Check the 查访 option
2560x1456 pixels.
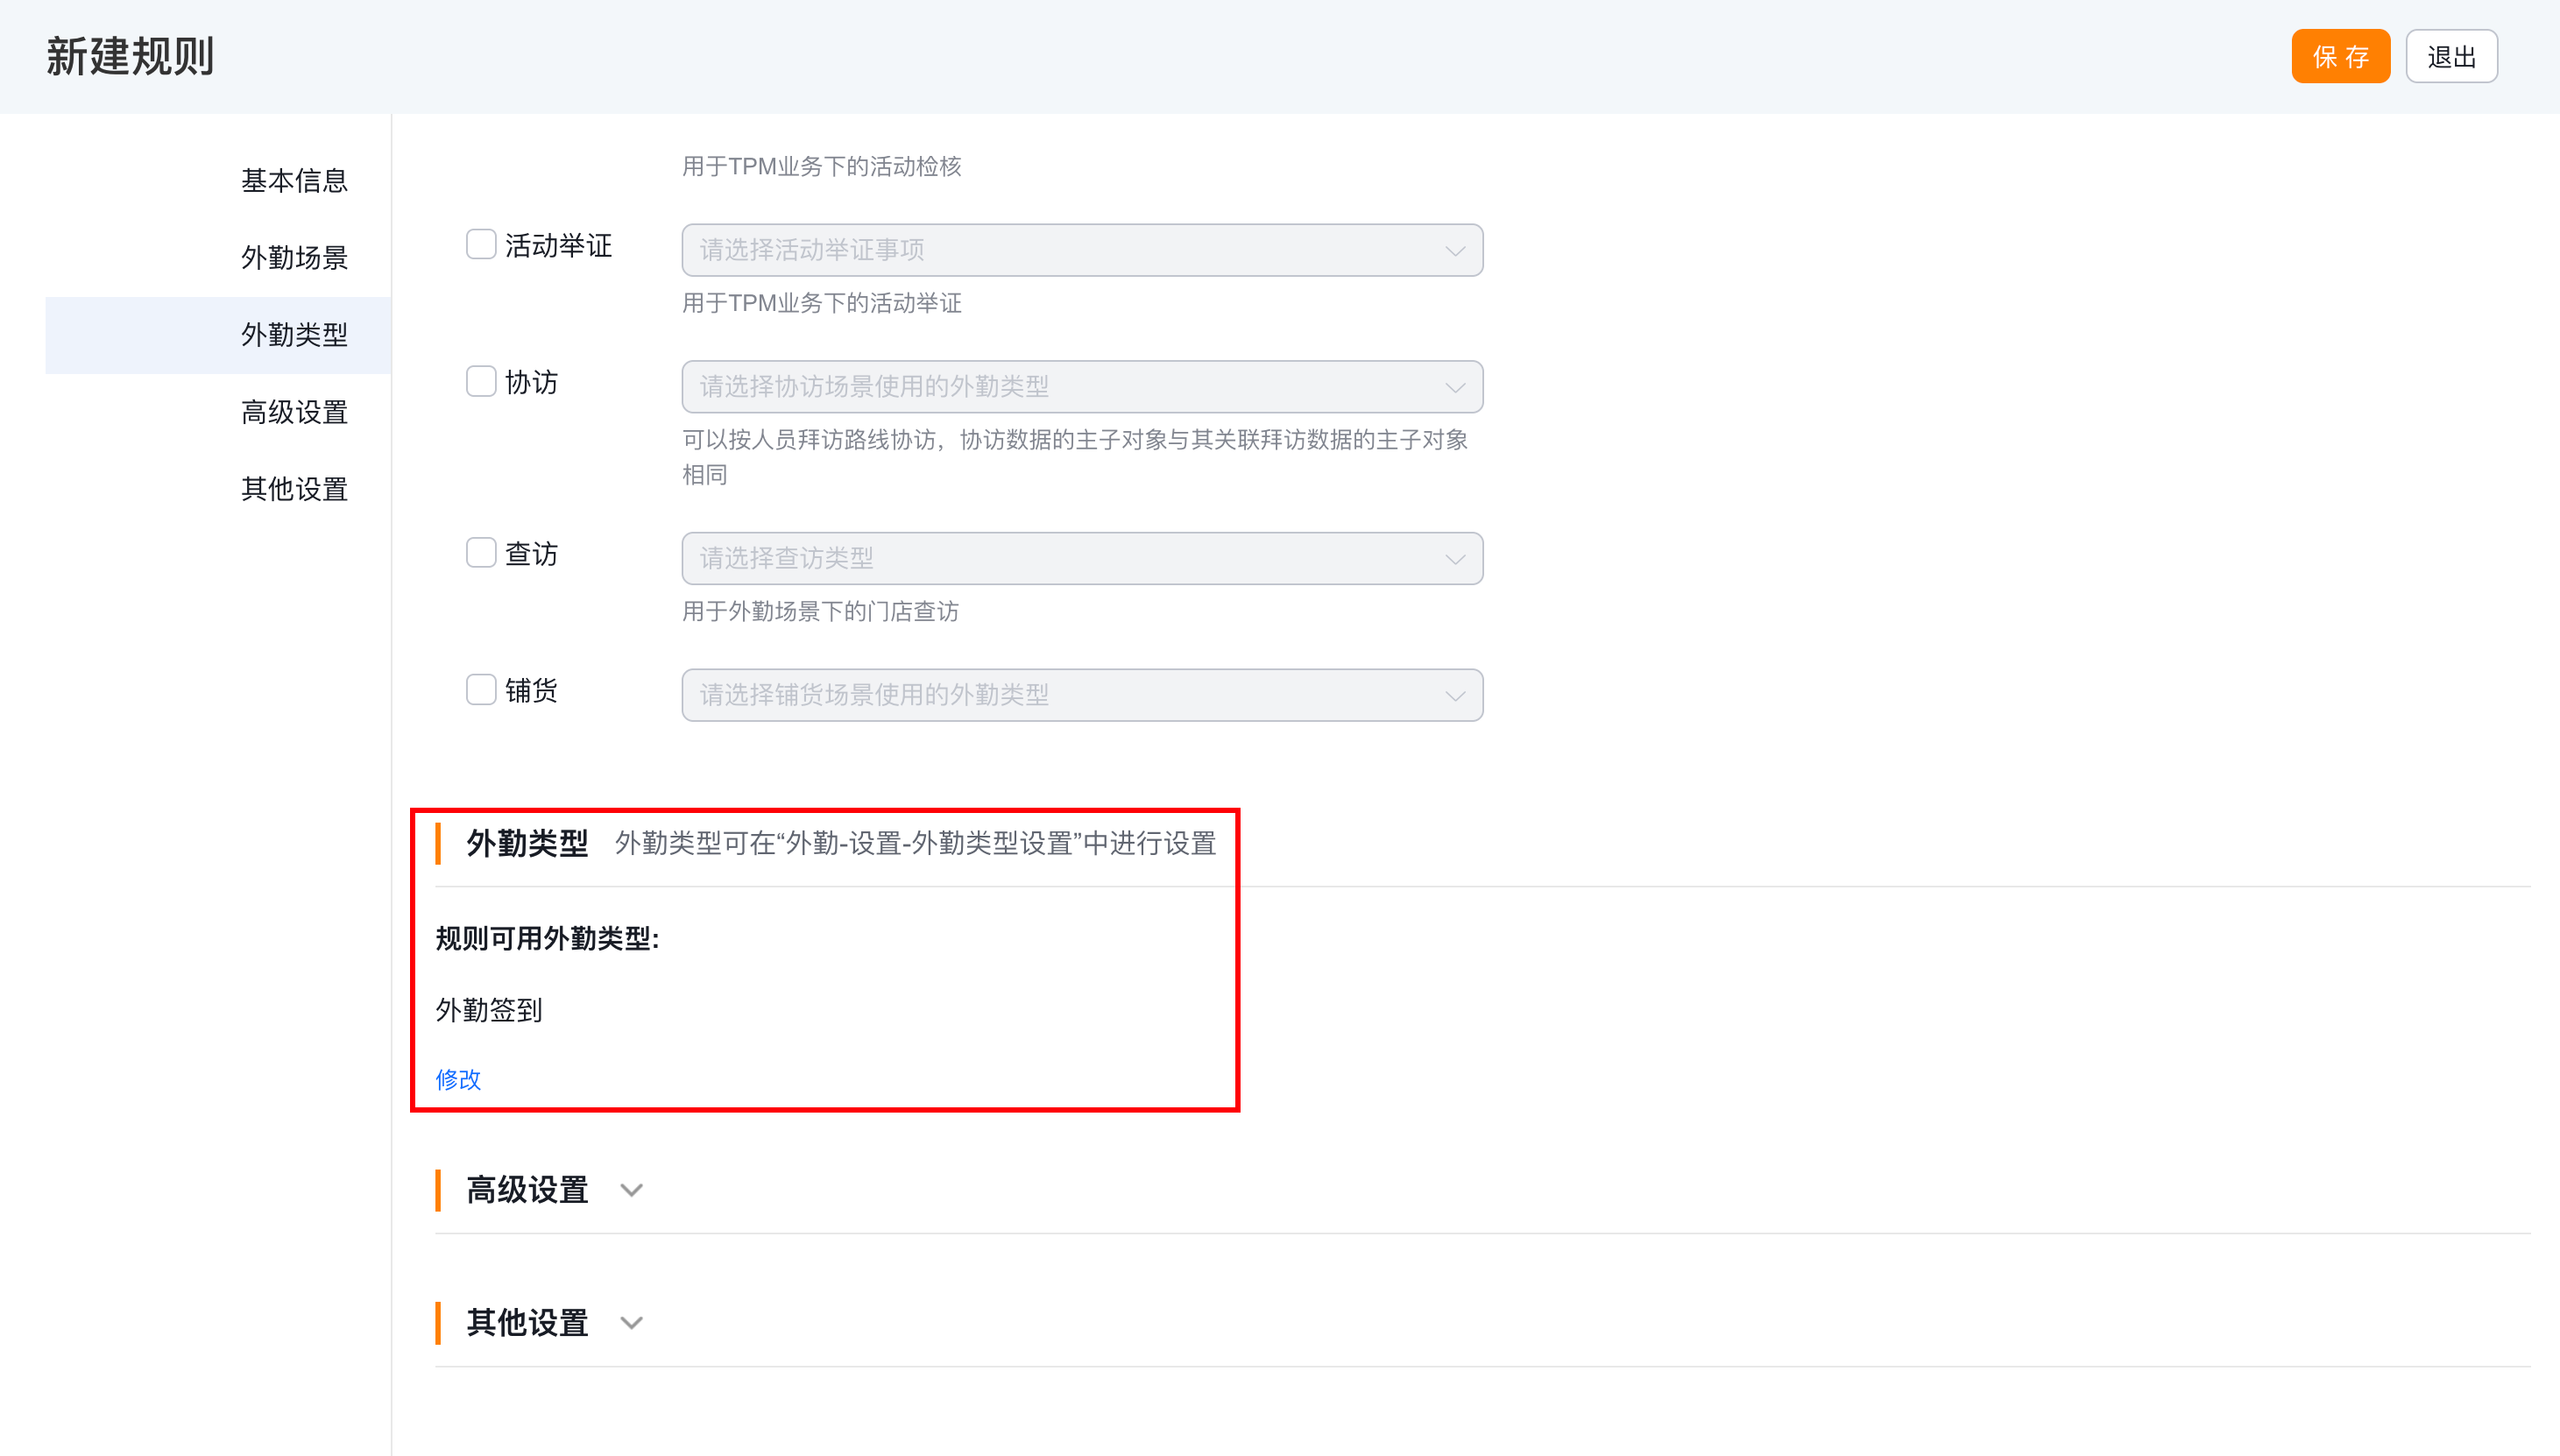(481, 553)
